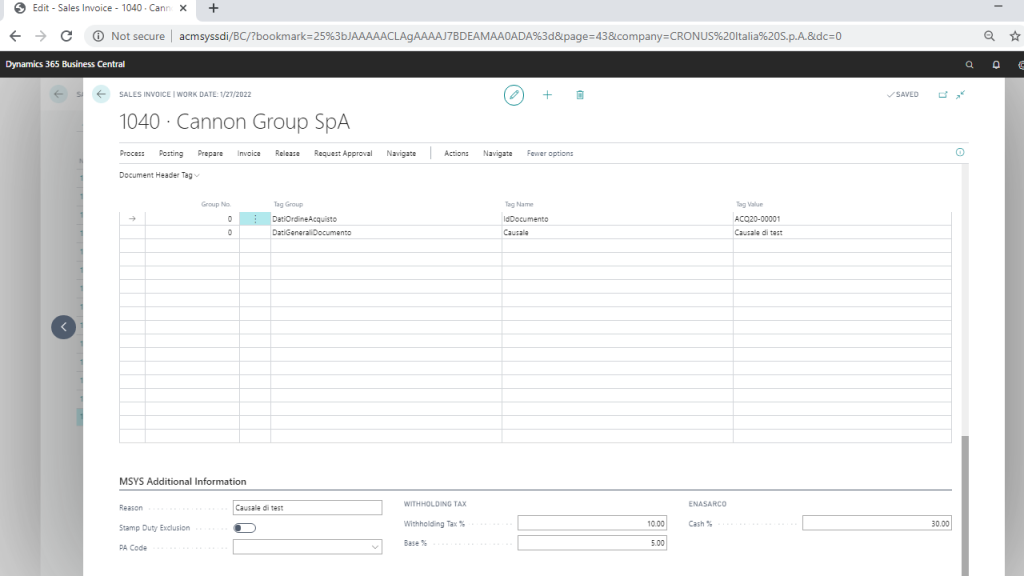Expand the Document Header Tag menu

coord(159,175)
